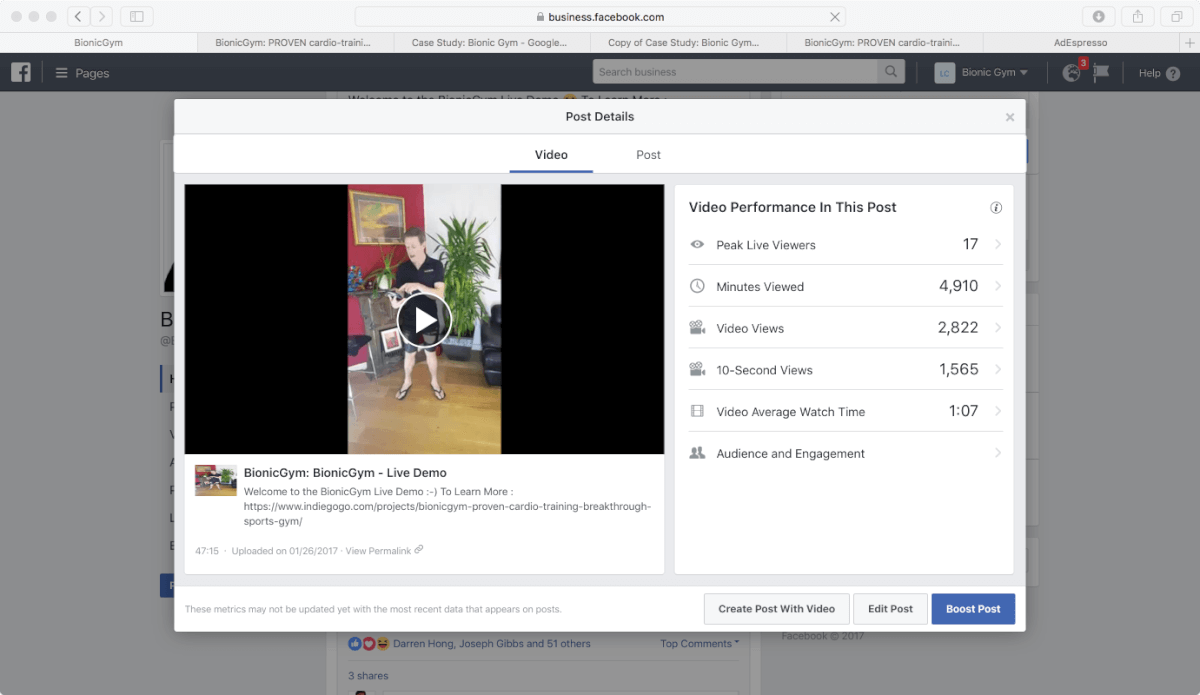1200x695 pixels.
Task: Expand the Video Average Watch Time chevron
Action: 997,412
